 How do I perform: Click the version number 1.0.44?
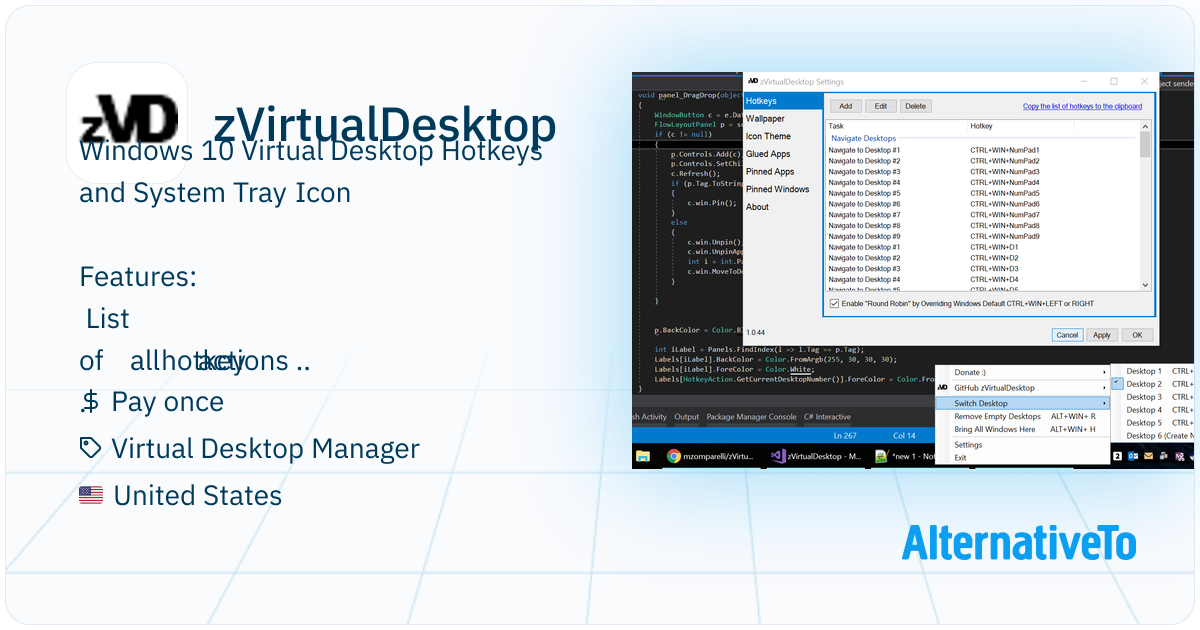pyautogui.click(x=756, y=332)
